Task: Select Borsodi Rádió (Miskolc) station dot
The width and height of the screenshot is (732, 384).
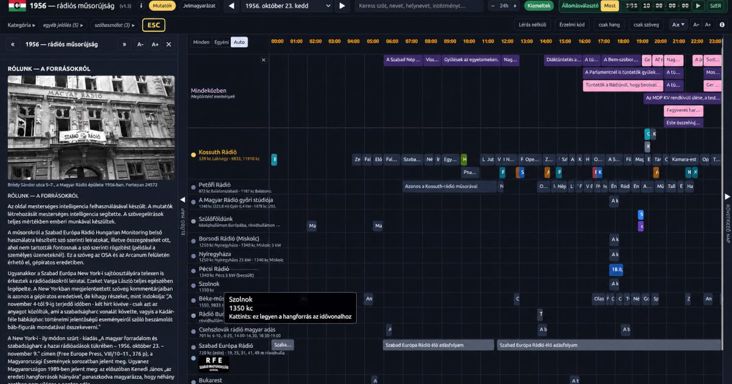Action: 193,241
